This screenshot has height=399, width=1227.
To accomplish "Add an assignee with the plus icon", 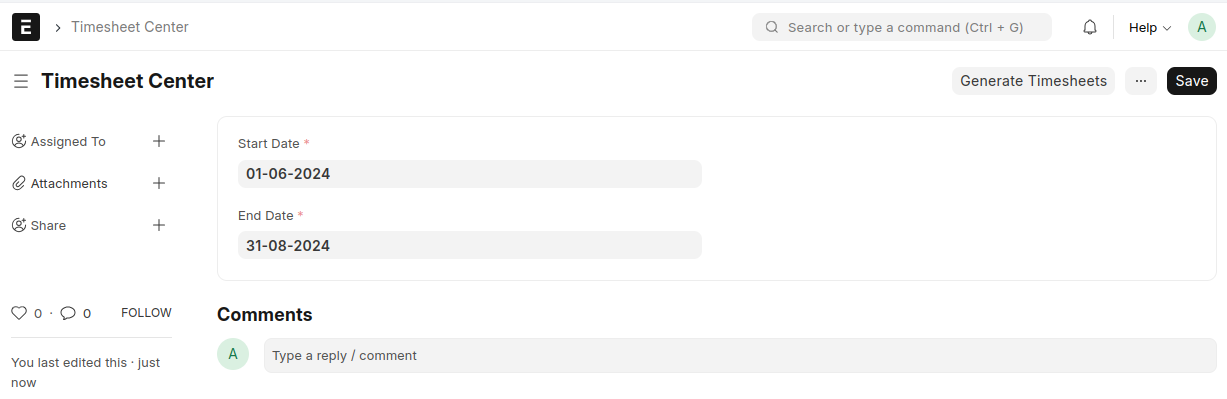I will (x=158, y=141).
